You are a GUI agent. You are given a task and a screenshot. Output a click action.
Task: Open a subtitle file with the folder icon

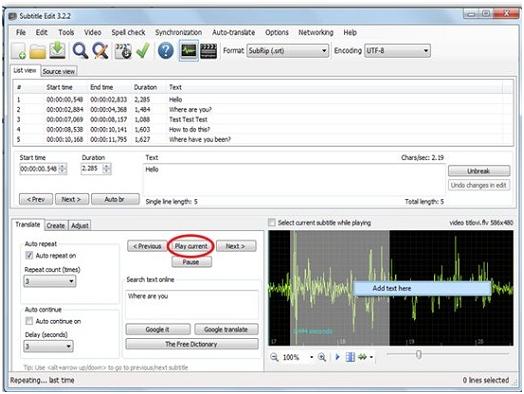37,51
